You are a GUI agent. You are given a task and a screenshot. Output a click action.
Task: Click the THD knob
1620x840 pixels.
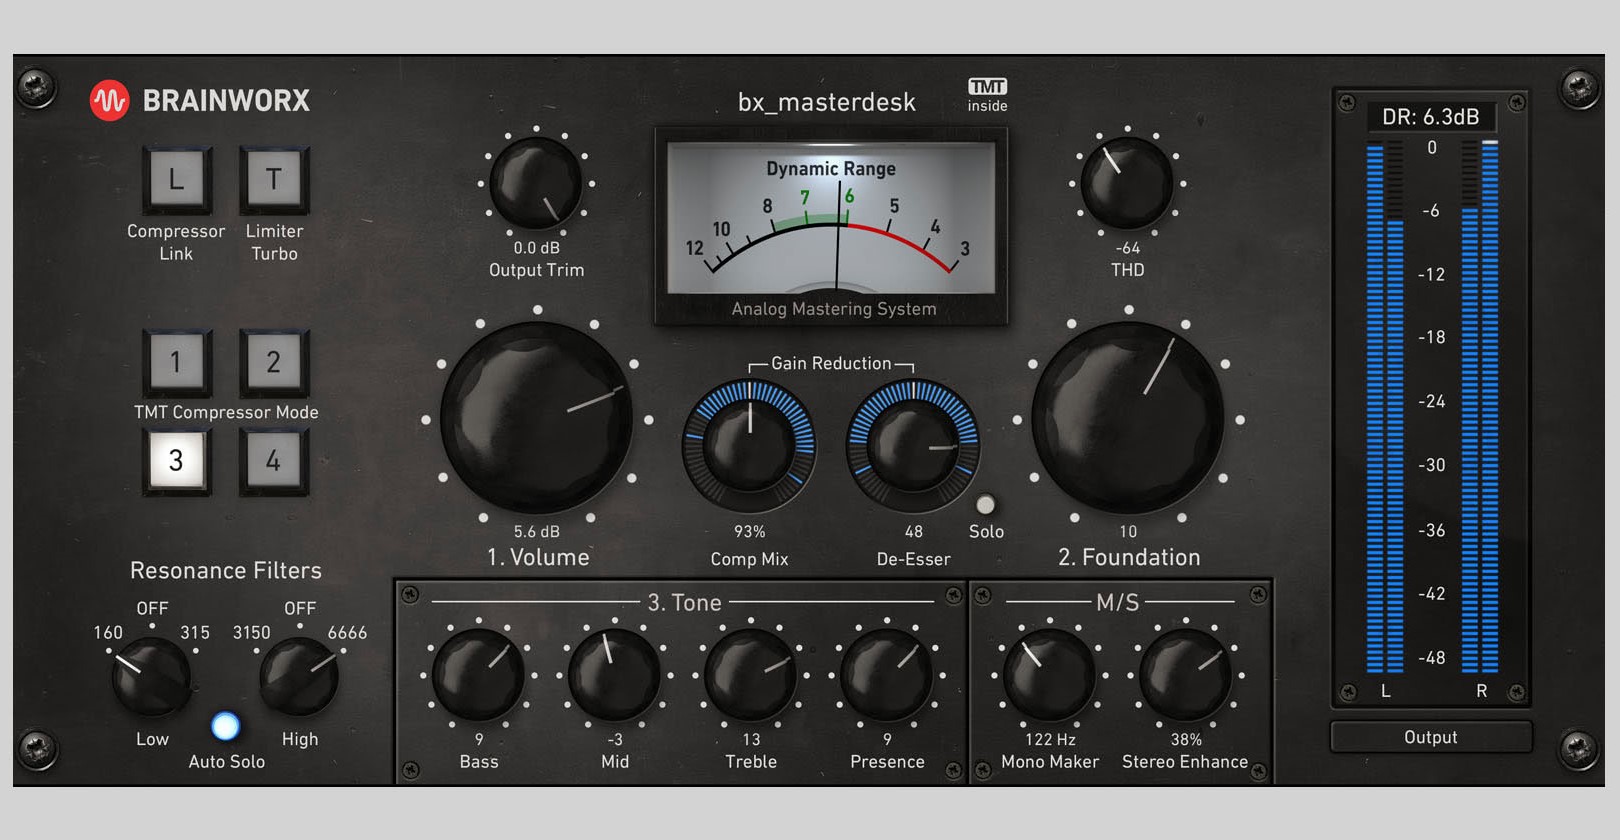coord(1127,184)
